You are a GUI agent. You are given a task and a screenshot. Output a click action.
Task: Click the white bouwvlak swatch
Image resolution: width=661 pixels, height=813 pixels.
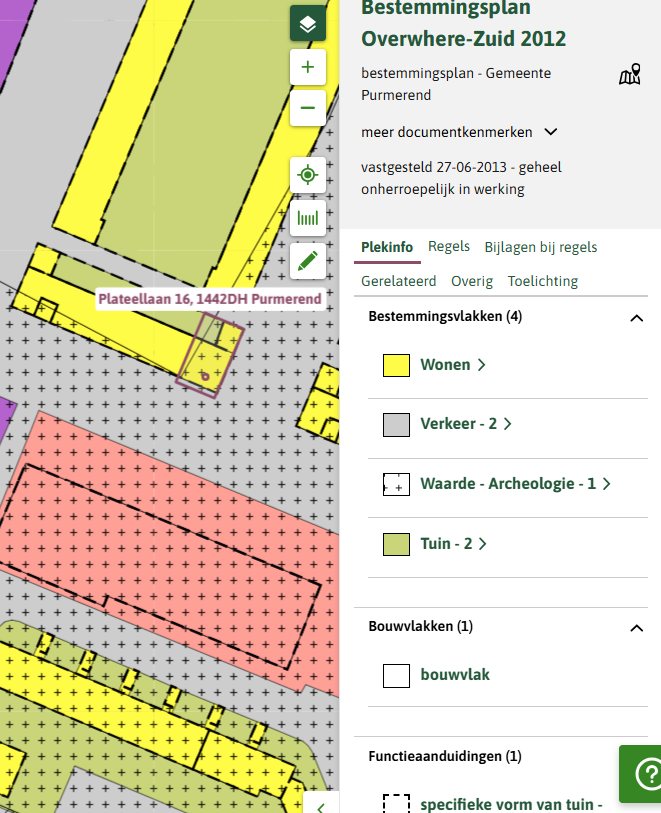(x=397, y=676)
